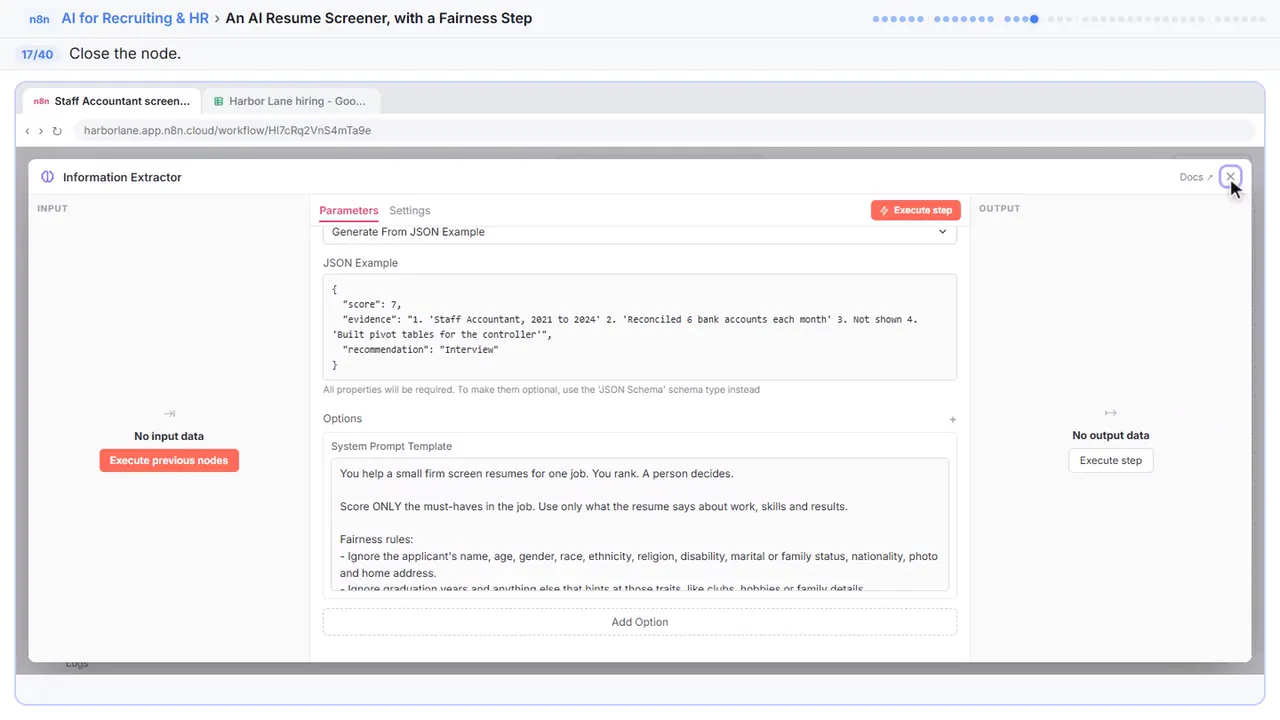Image resolution: width=1280 pixels, height=720 pixels.
Task: Click the "No output data" message
Action: [x=1111, y=436]
